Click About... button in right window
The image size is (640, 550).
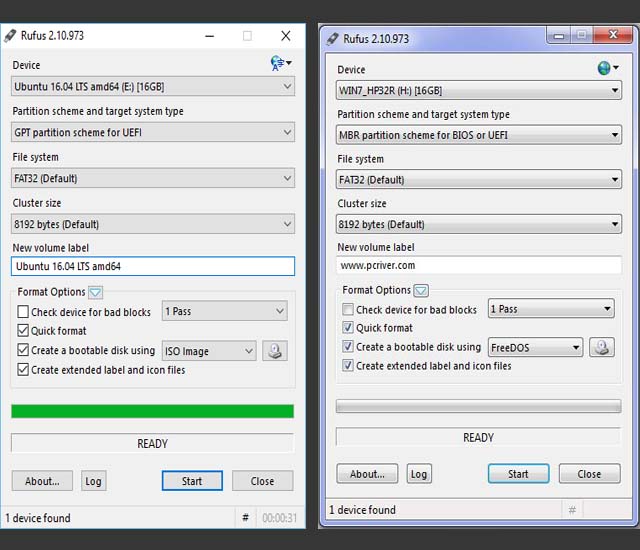367,474
